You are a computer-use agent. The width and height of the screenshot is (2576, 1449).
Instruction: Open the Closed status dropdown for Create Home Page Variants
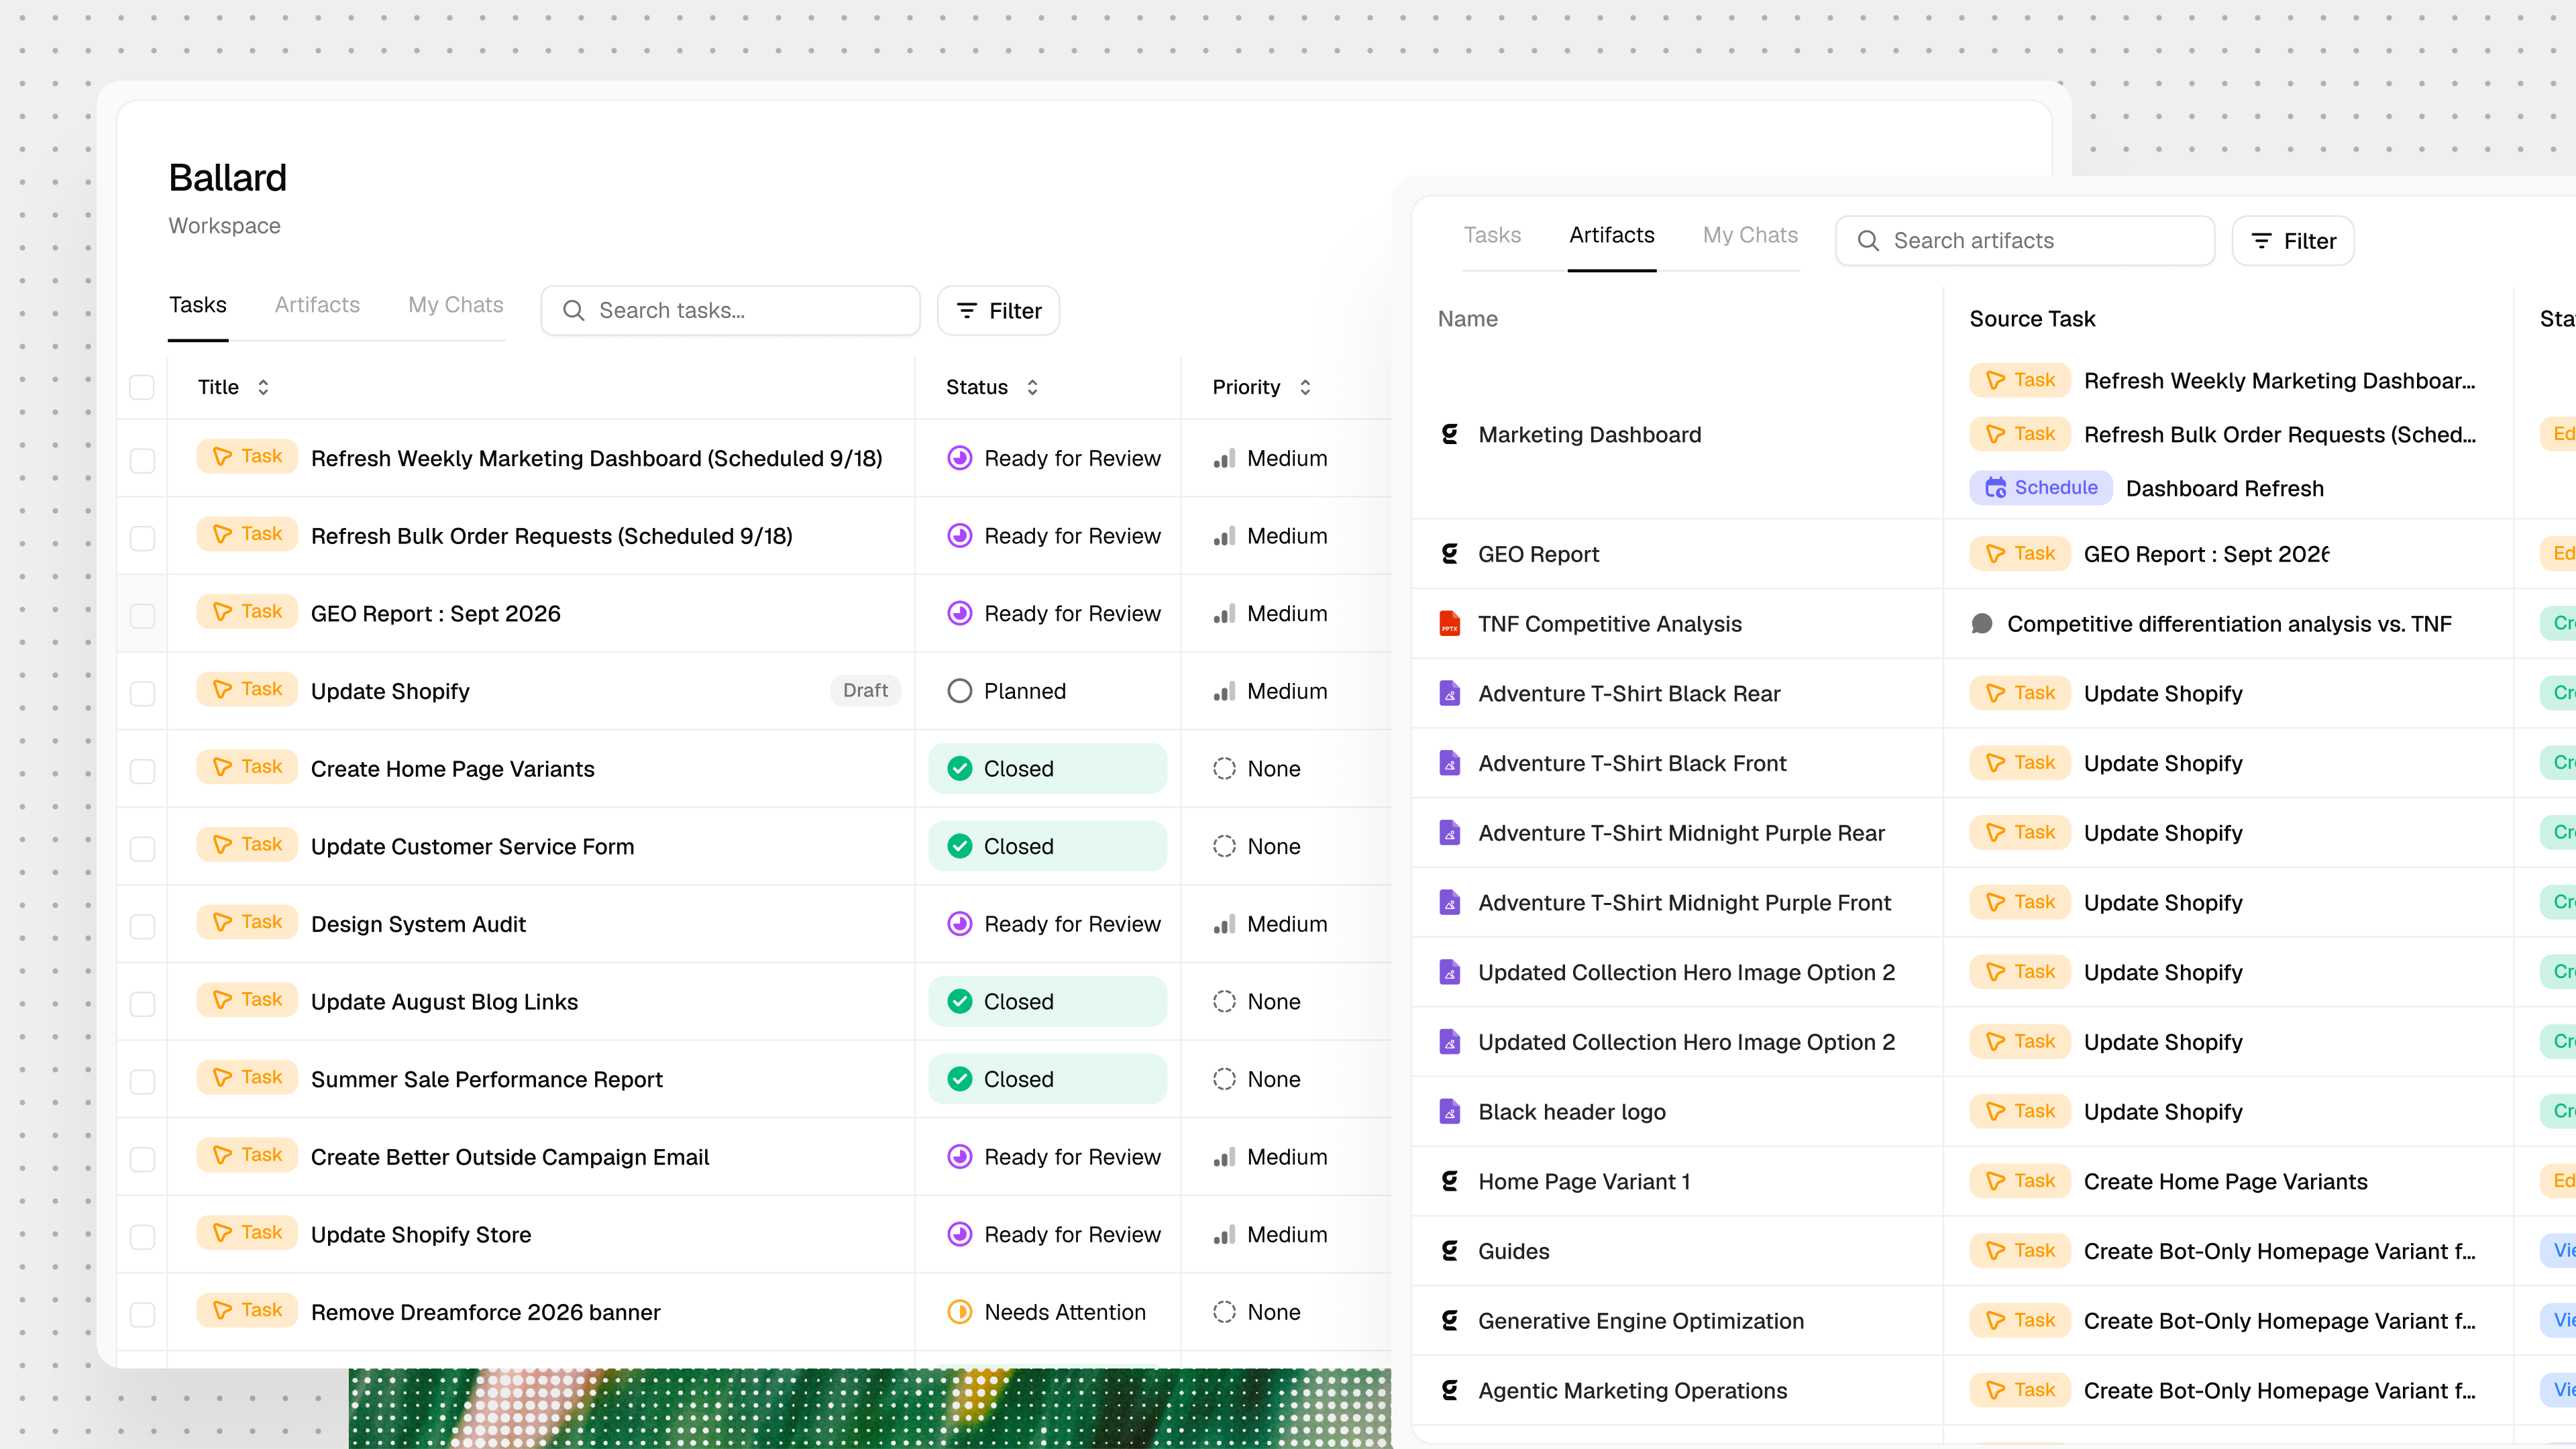click(x=1047, y=769)
